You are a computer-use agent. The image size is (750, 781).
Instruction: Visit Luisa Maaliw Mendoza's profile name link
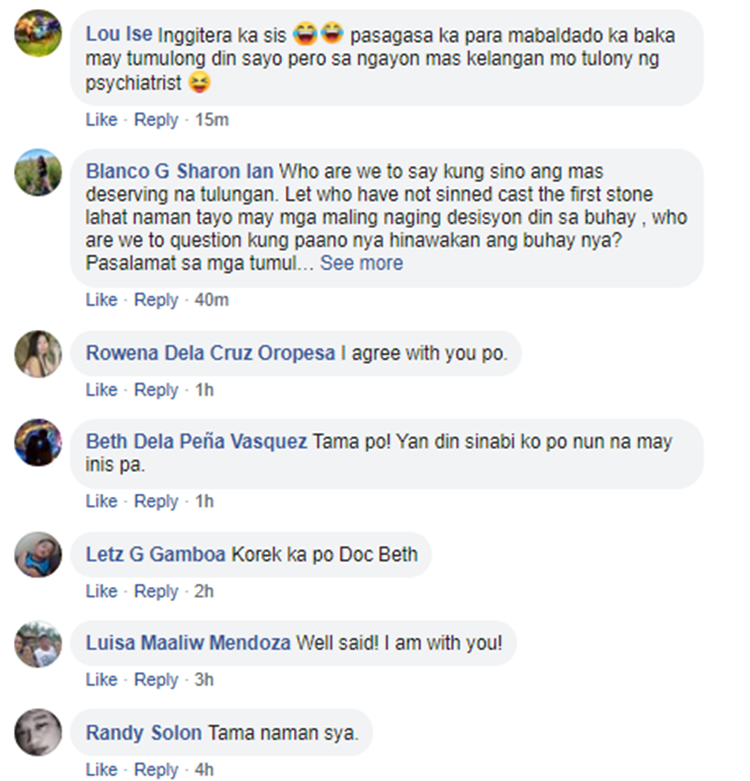188,643
